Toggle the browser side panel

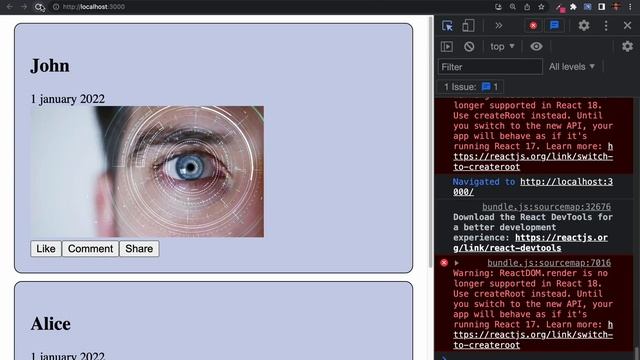click(602, 7)
